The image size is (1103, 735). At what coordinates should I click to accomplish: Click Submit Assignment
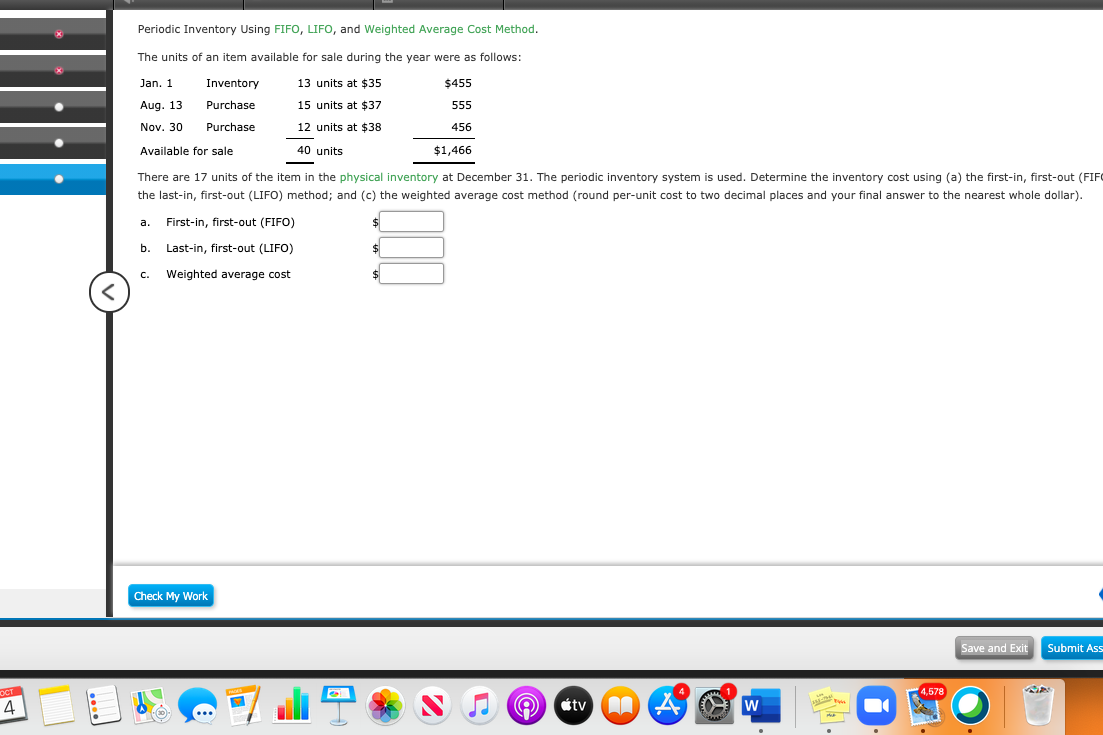(x=1075, y=648)
